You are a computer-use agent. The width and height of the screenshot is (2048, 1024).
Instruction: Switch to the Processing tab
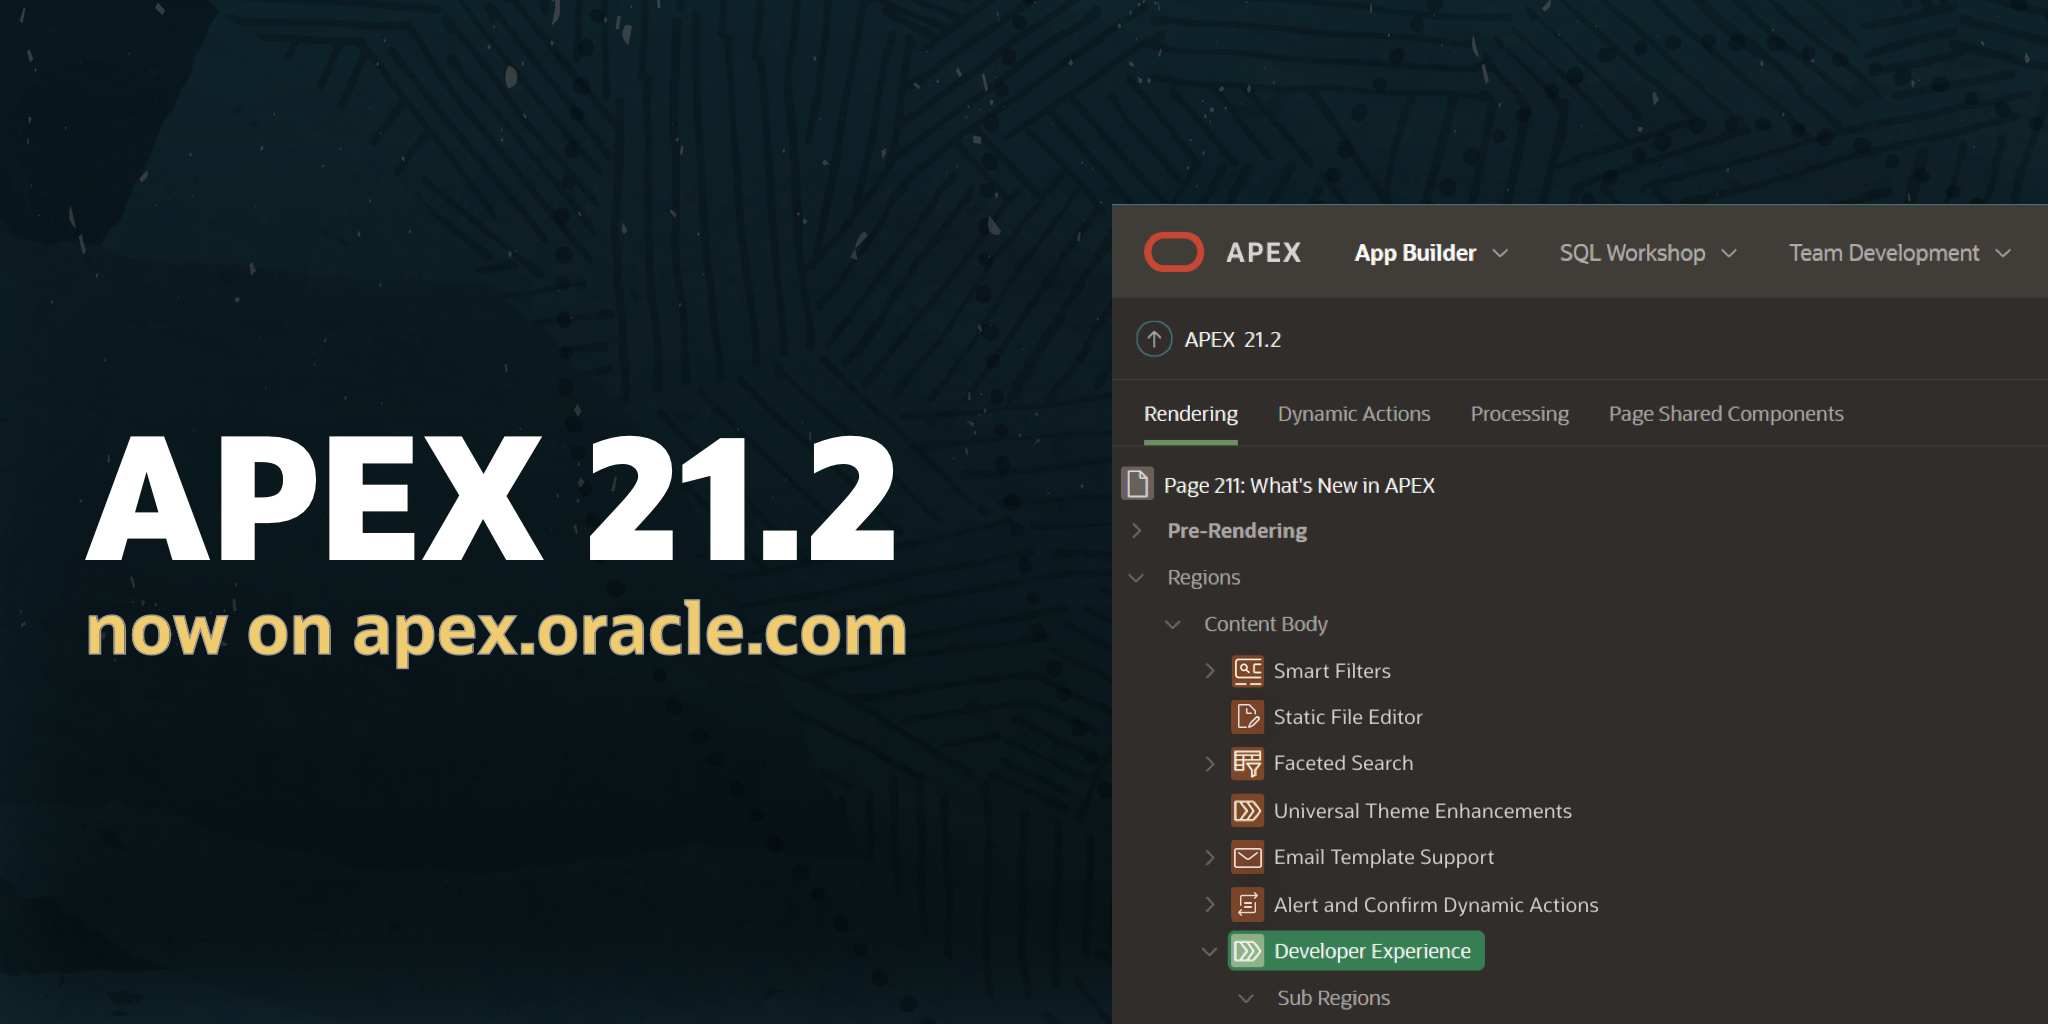[x=1519, y=414]
